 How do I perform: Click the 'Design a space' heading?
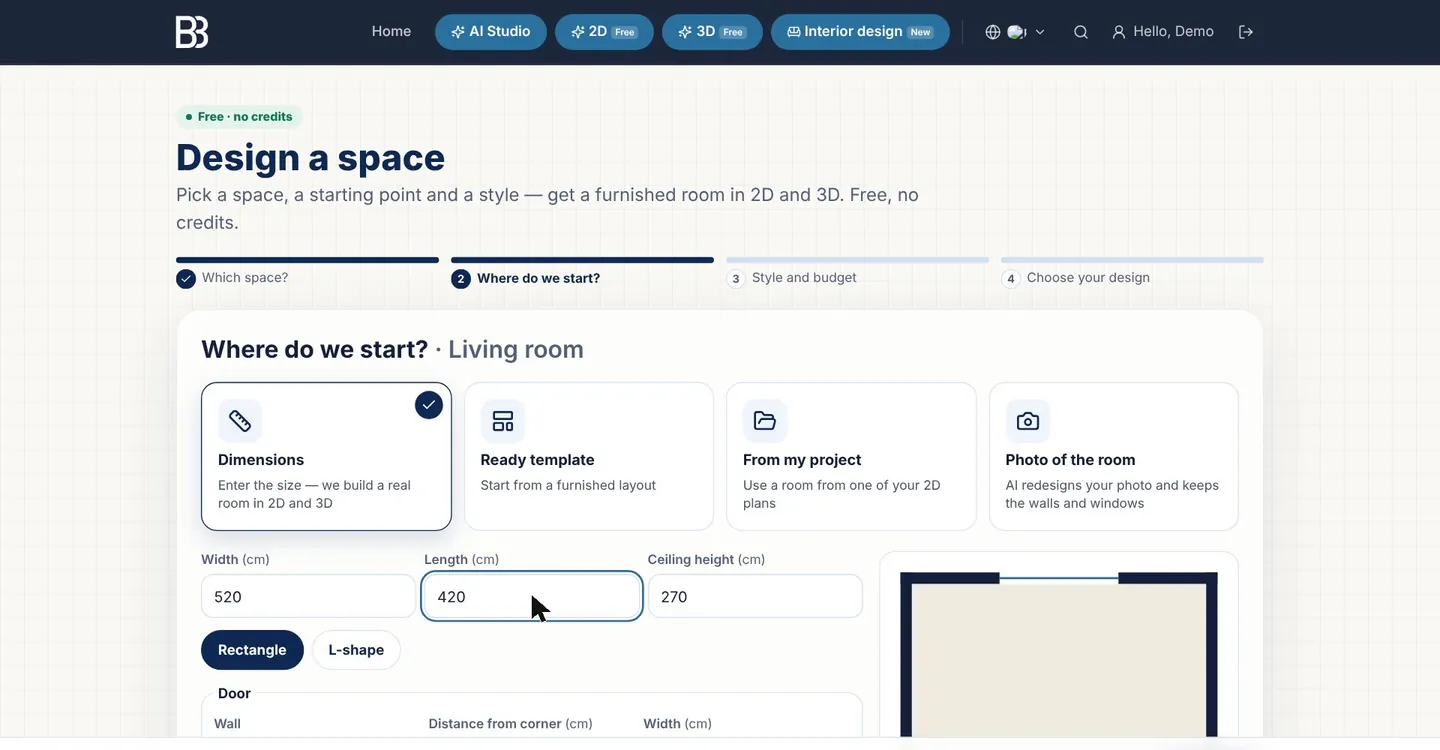(311, 158)
